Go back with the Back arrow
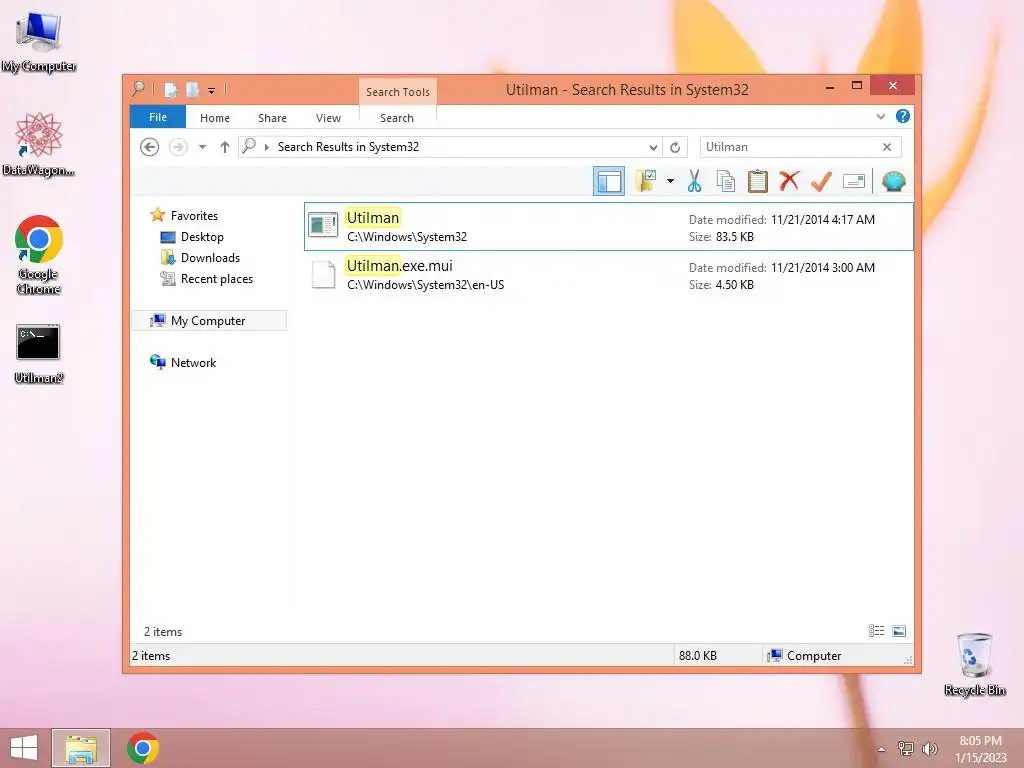This screenshot has height=768, width=1024. [150, 147]
